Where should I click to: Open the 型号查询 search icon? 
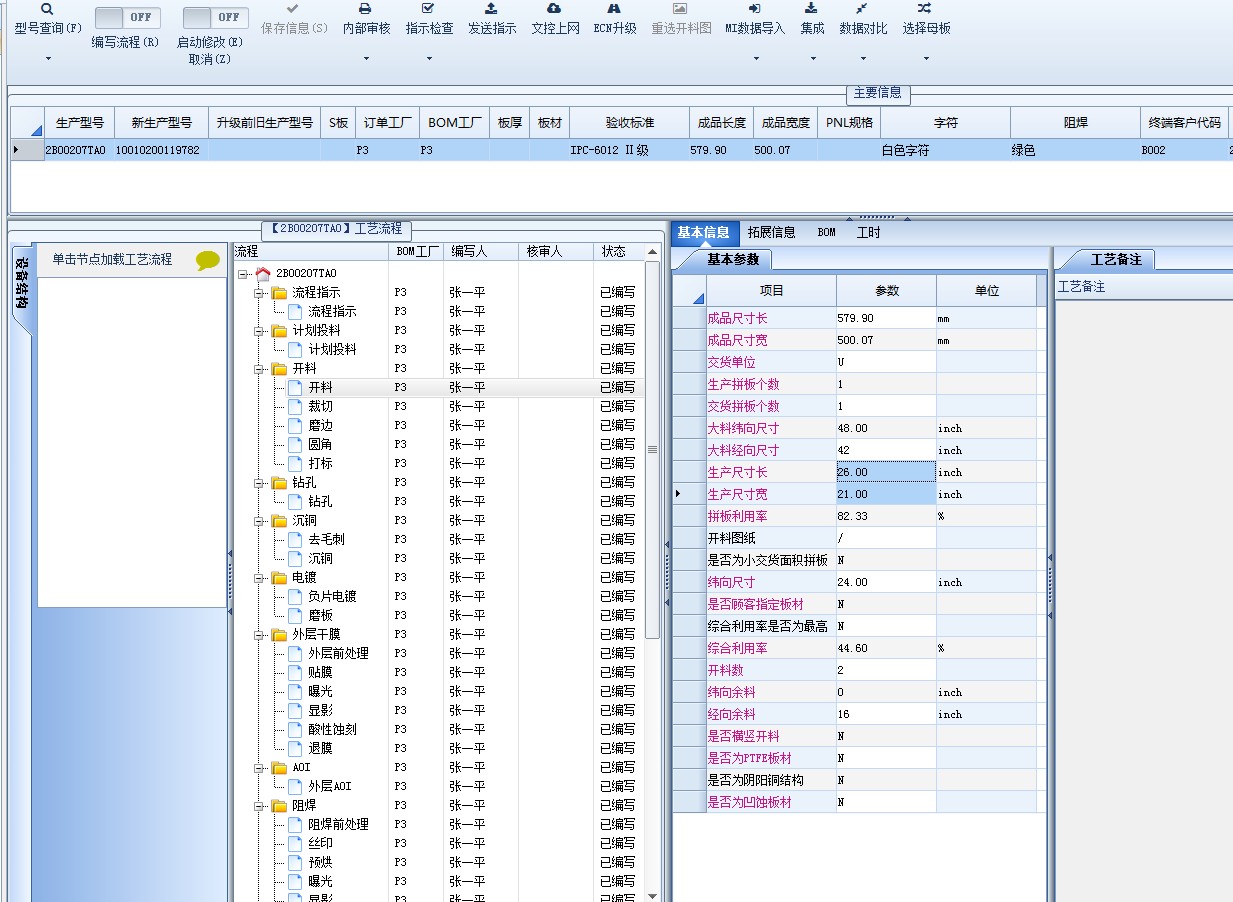[47, 8]
